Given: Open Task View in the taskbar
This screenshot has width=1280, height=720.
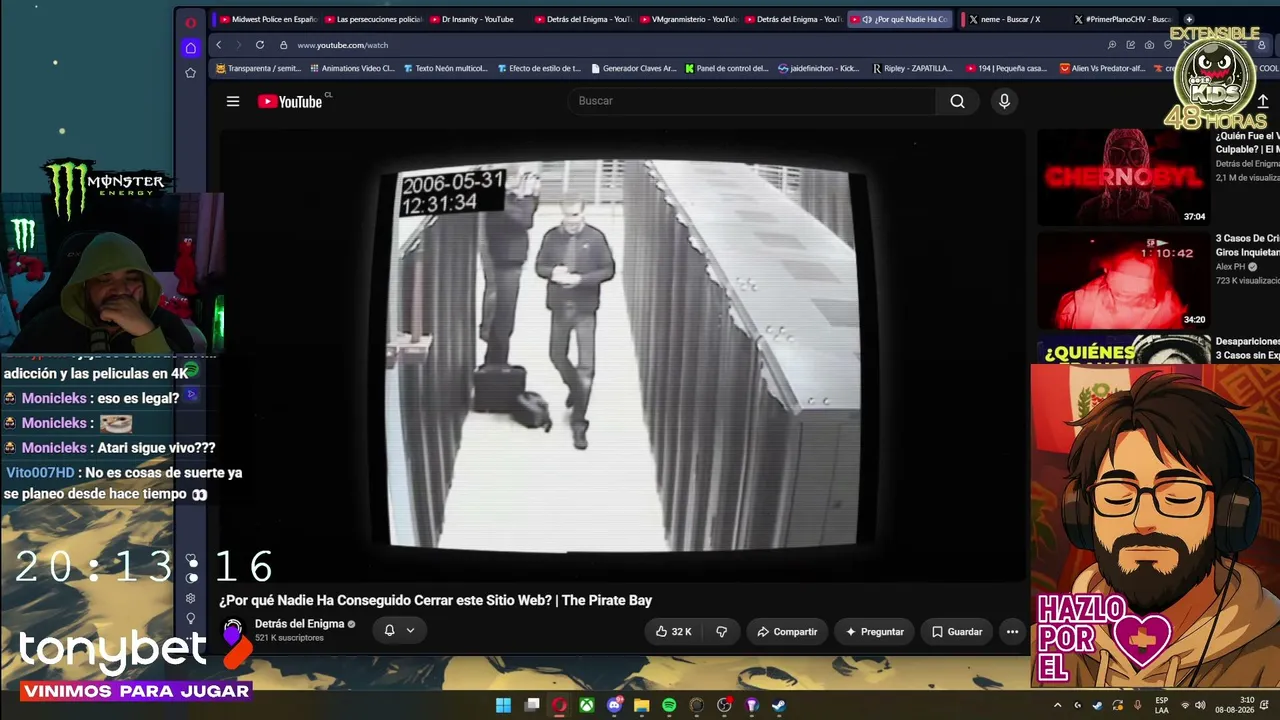Looking at the screenshot, I should 532,705.
